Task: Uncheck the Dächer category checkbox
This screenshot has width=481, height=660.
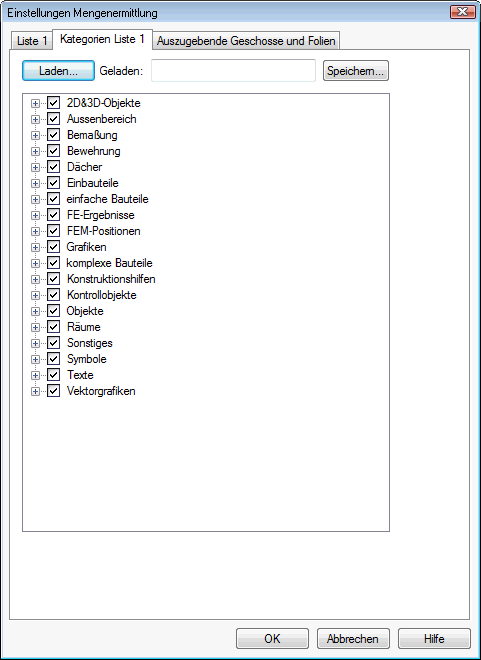Action: tap(53, 167)
